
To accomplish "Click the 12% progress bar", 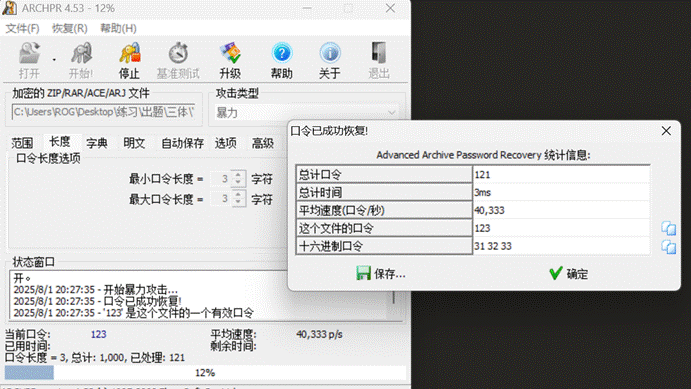I will pyautogui.click(x=205, y=373).
